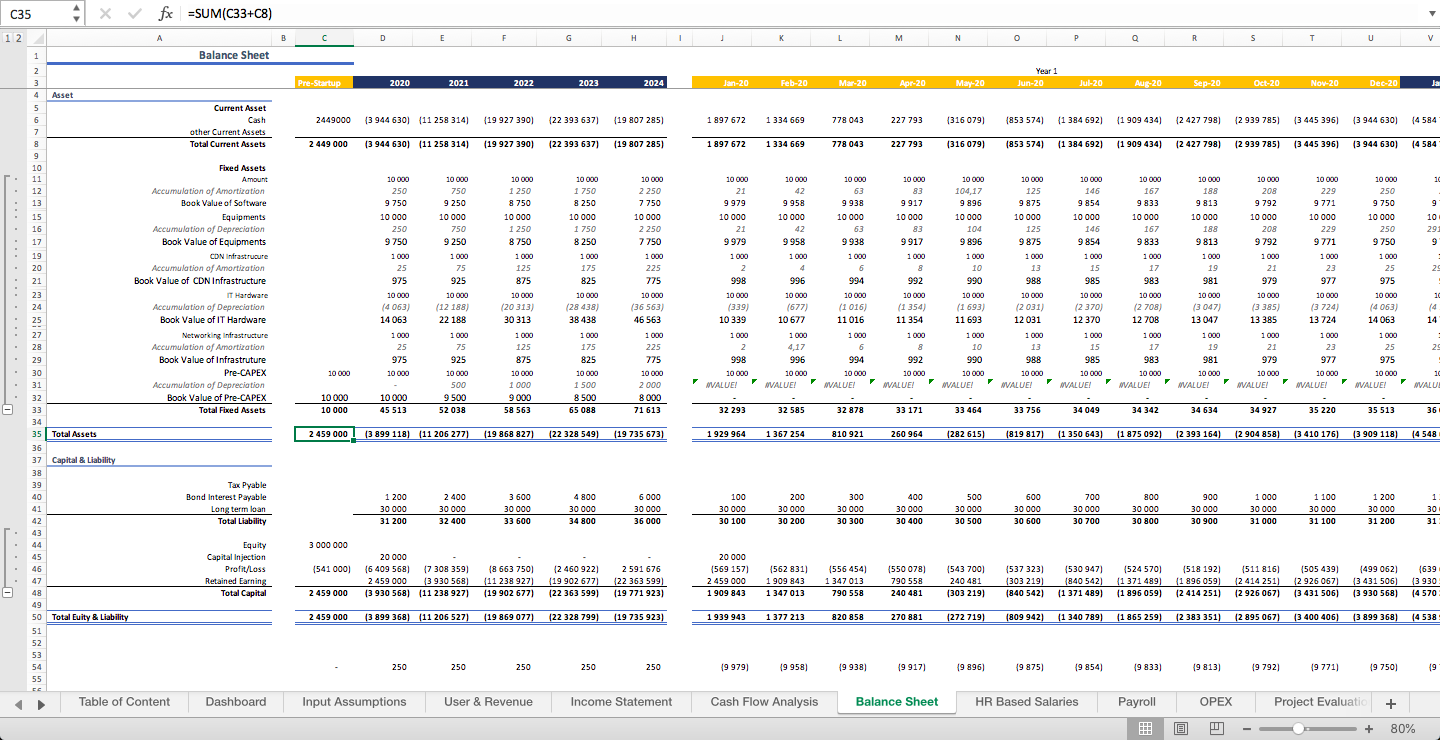Select column A header
Viewport: 1440px width, 740px height.
[159, 38]
